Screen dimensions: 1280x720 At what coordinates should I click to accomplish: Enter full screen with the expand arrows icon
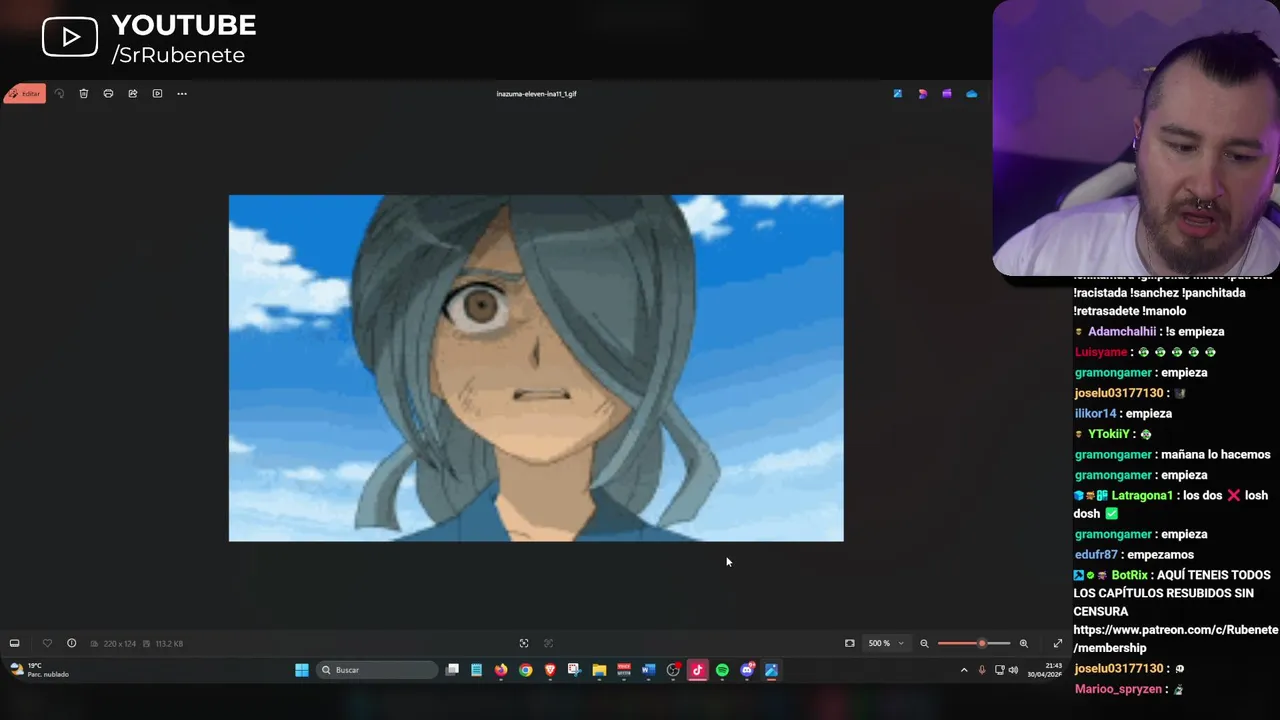pos(1058,643)
